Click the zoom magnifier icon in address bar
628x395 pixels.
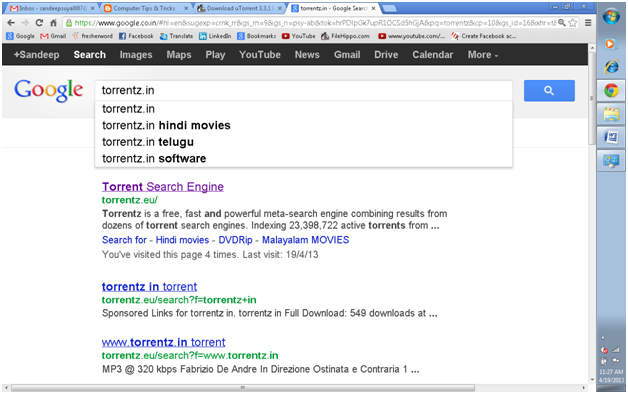562,23
